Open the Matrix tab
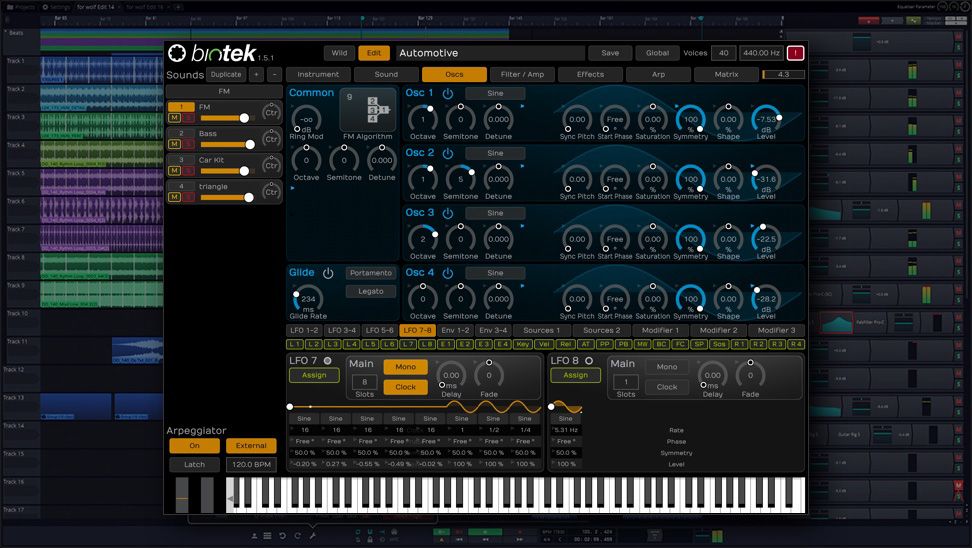 727,74
